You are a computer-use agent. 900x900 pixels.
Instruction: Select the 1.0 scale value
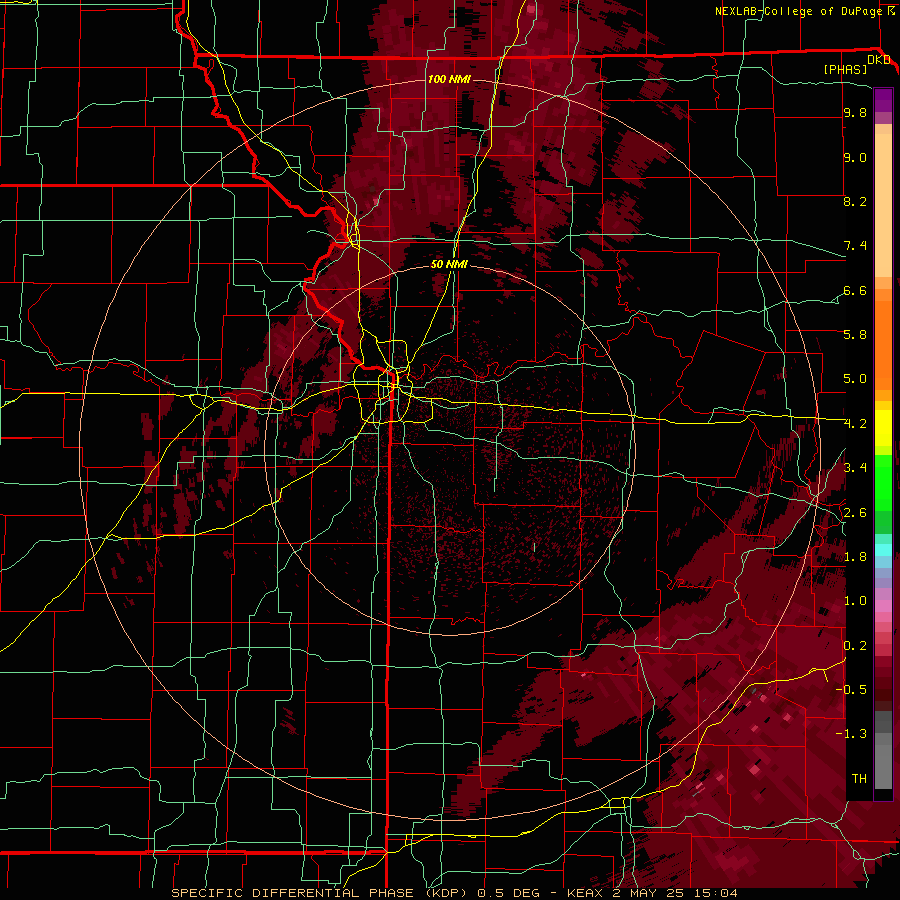click(855, 601)
